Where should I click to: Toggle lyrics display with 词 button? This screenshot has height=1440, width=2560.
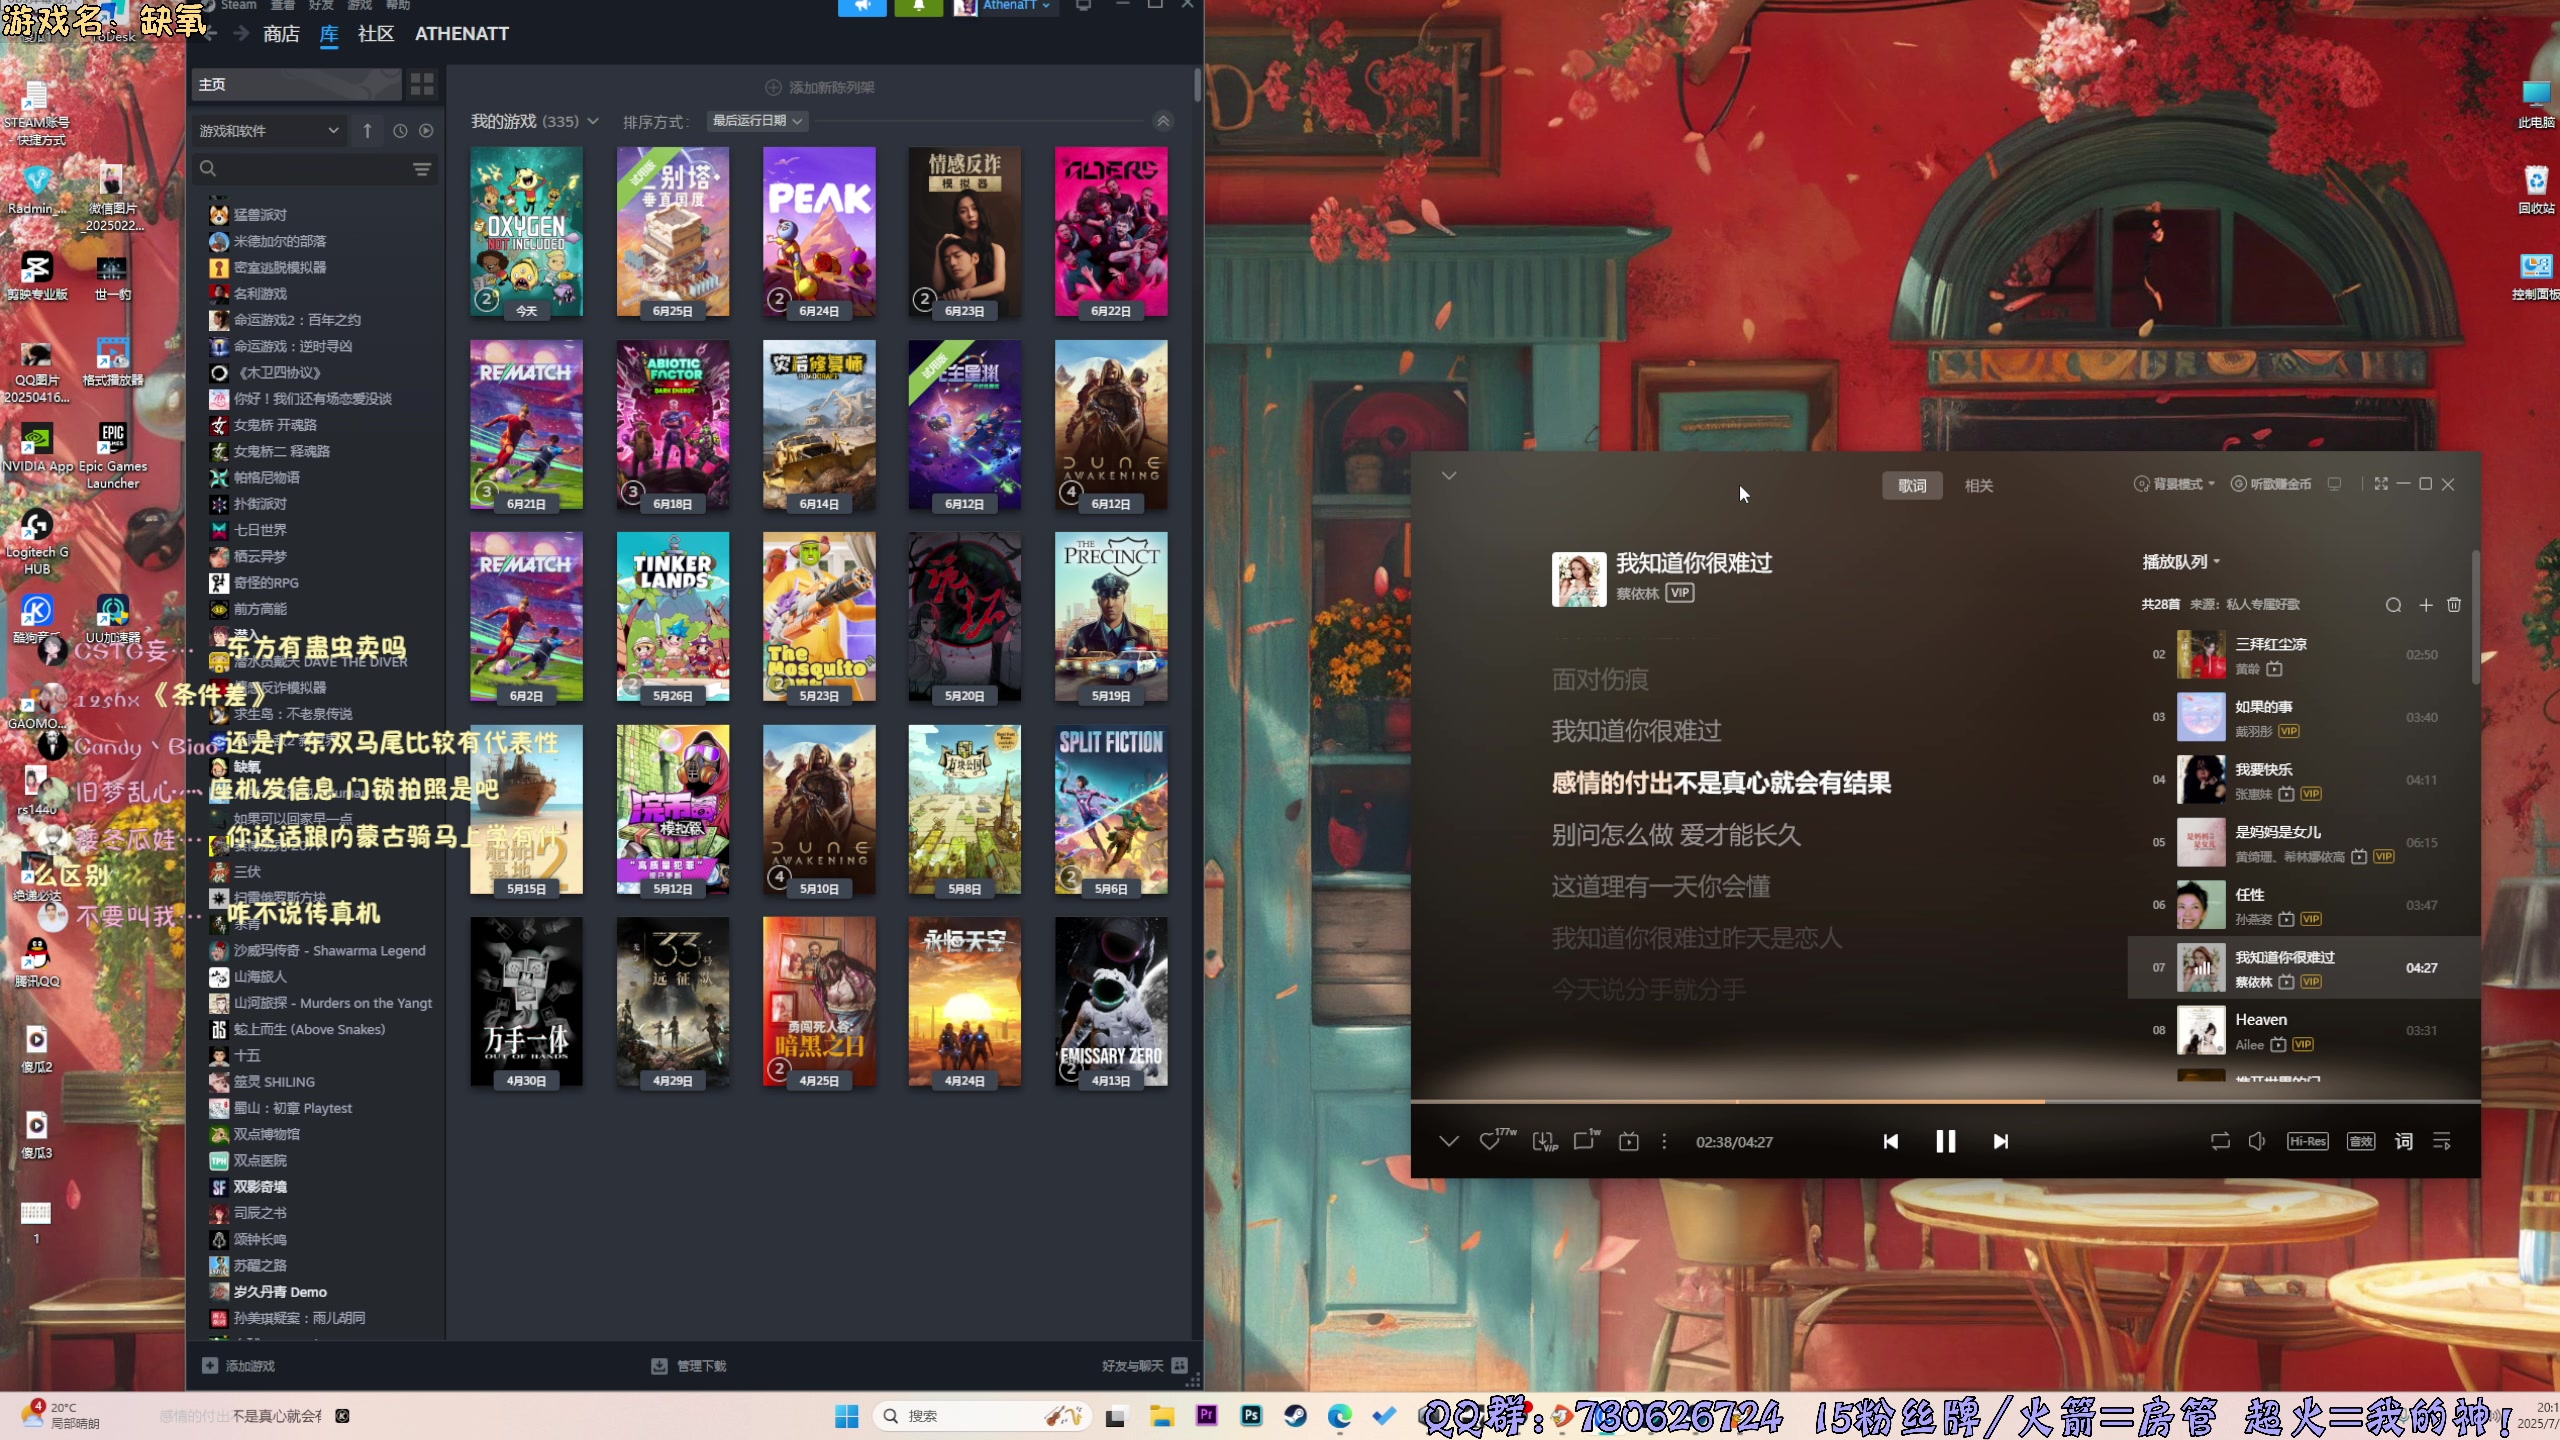(x=2404, y=1142)
